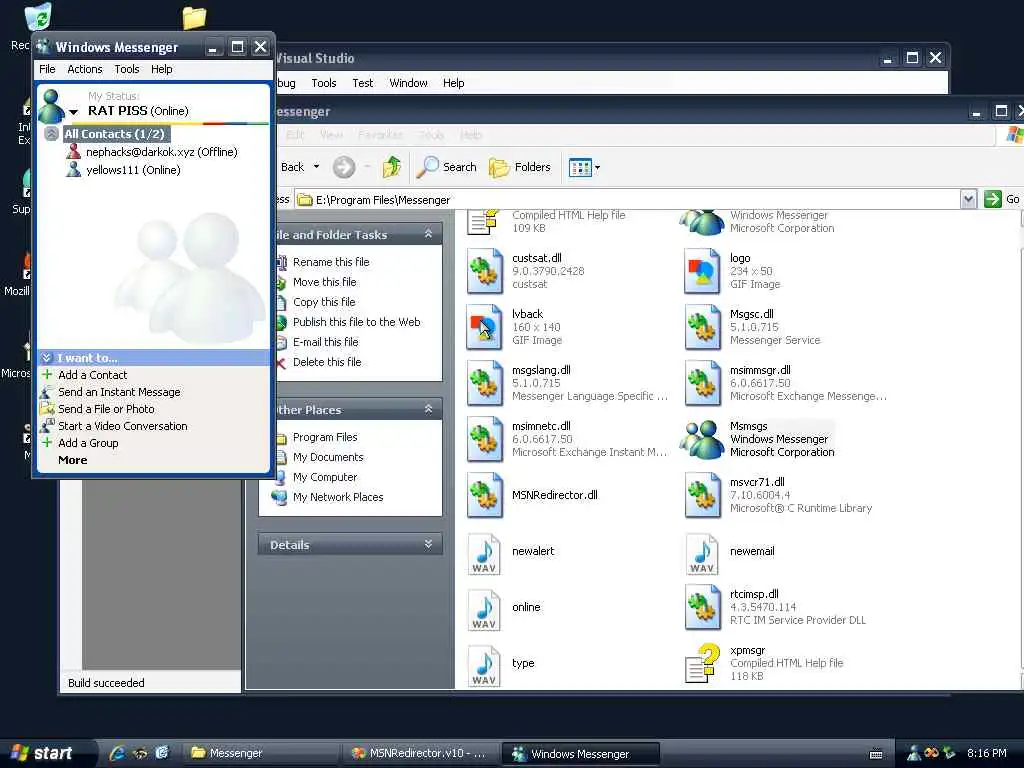Select the type WAV sound icon
The height and width of the screenshot is (768, 1024).
click(485, 666)
